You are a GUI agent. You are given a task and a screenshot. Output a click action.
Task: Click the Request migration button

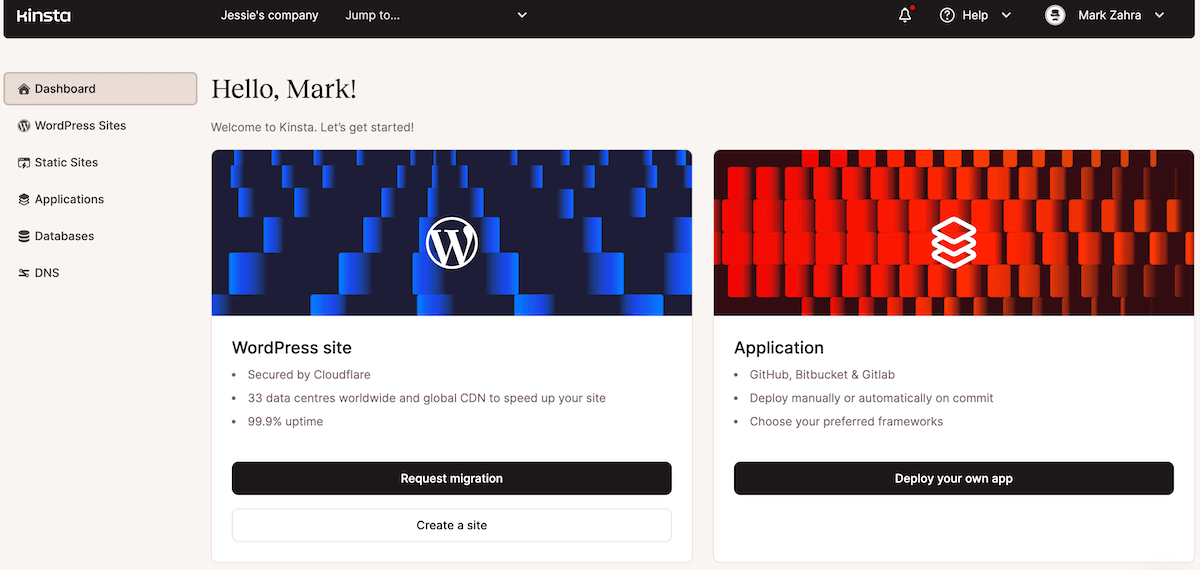pyautogui.click(x=452, y=478)
